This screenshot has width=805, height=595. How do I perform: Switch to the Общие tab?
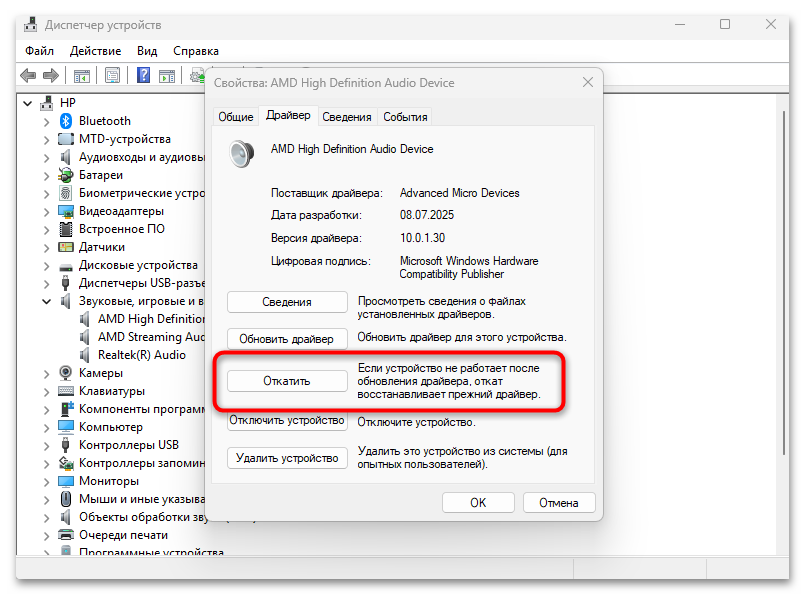[236, 117]
